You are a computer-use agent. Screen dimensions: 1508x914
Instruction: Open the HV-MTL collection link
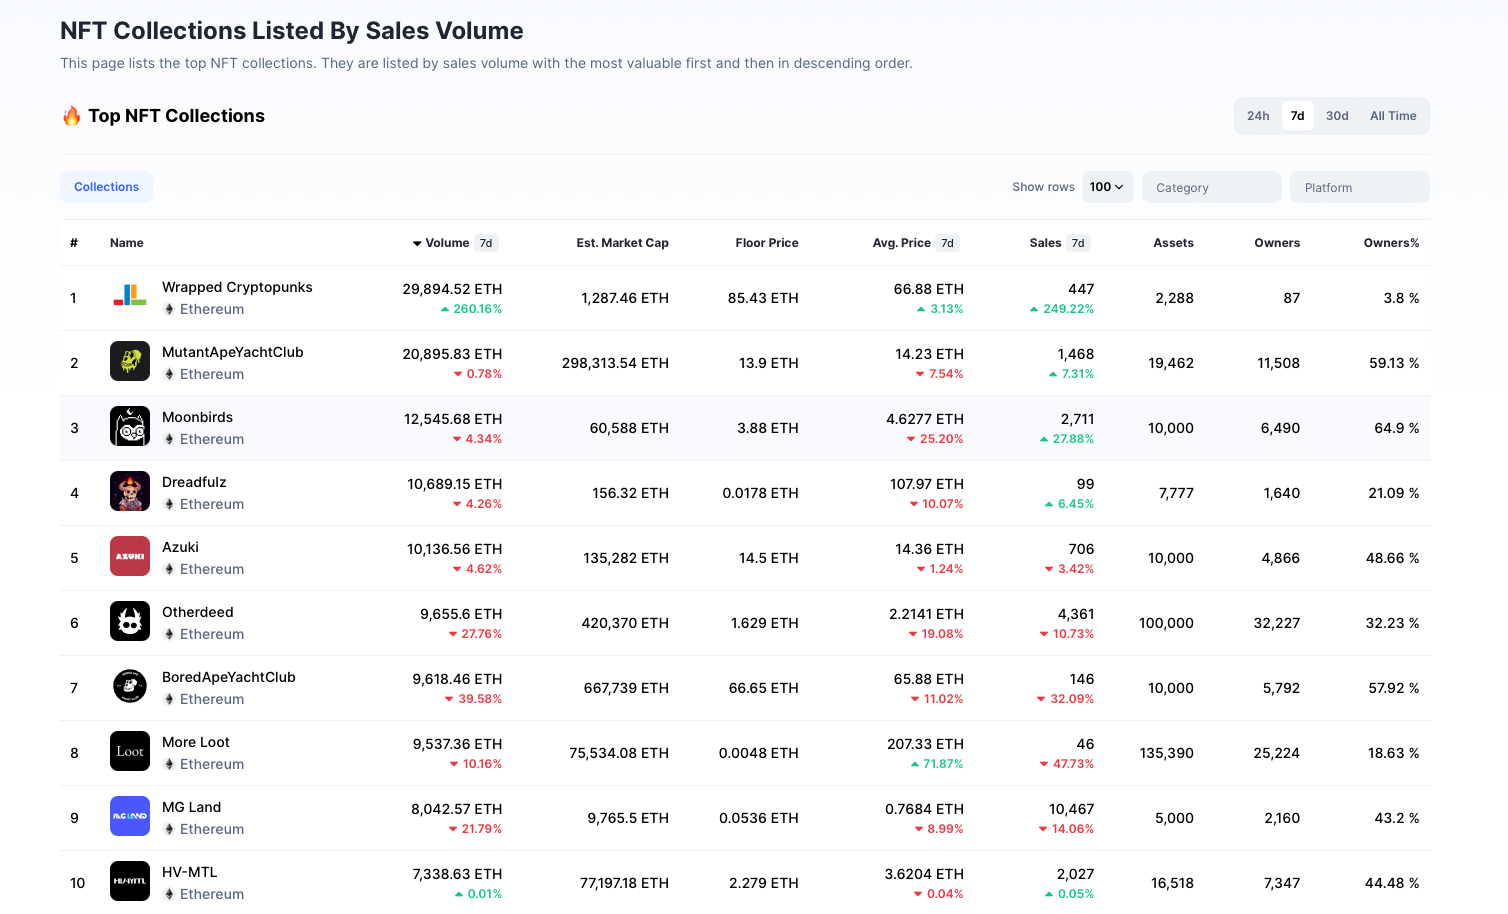190,872
